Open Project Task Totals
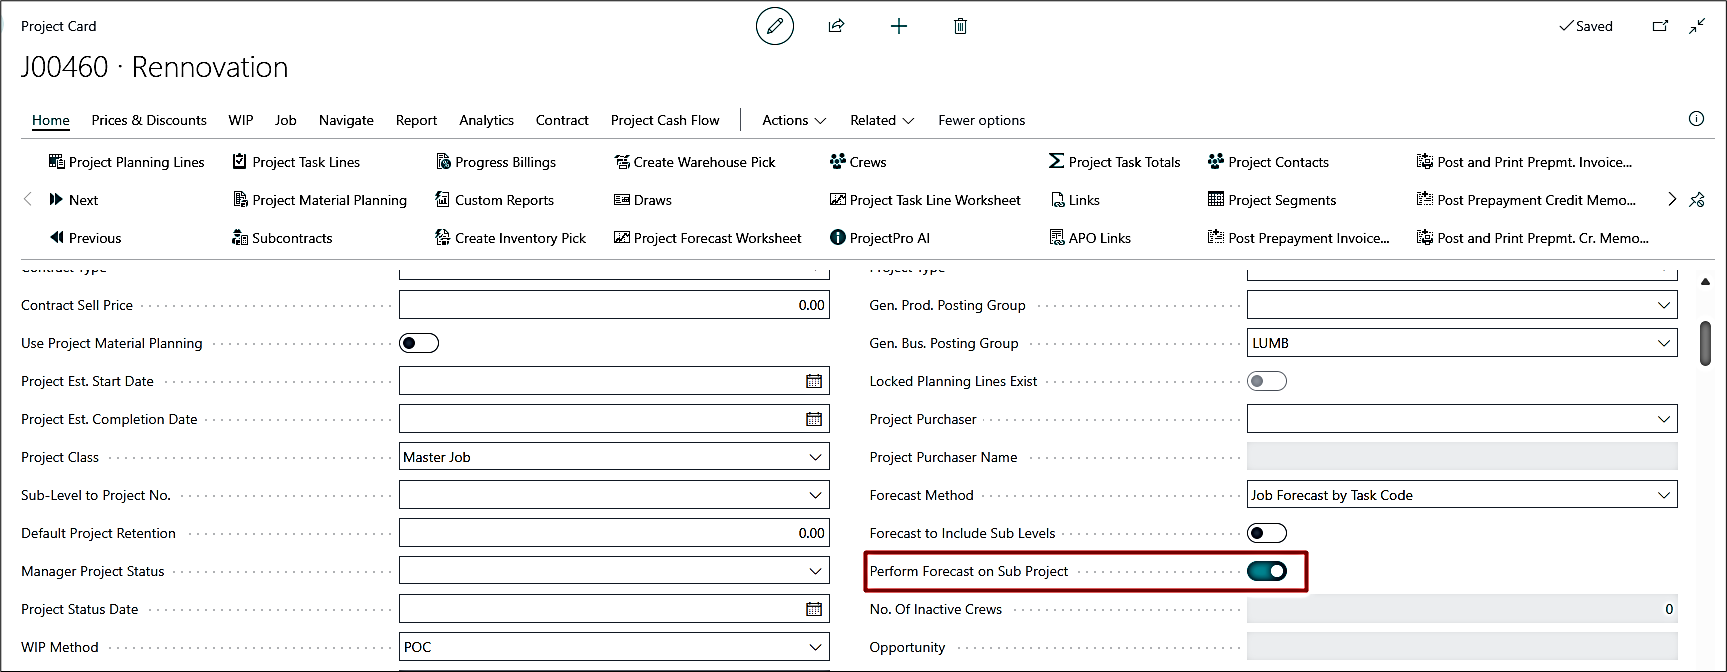1727x672 pixels. coord(1114,162)
